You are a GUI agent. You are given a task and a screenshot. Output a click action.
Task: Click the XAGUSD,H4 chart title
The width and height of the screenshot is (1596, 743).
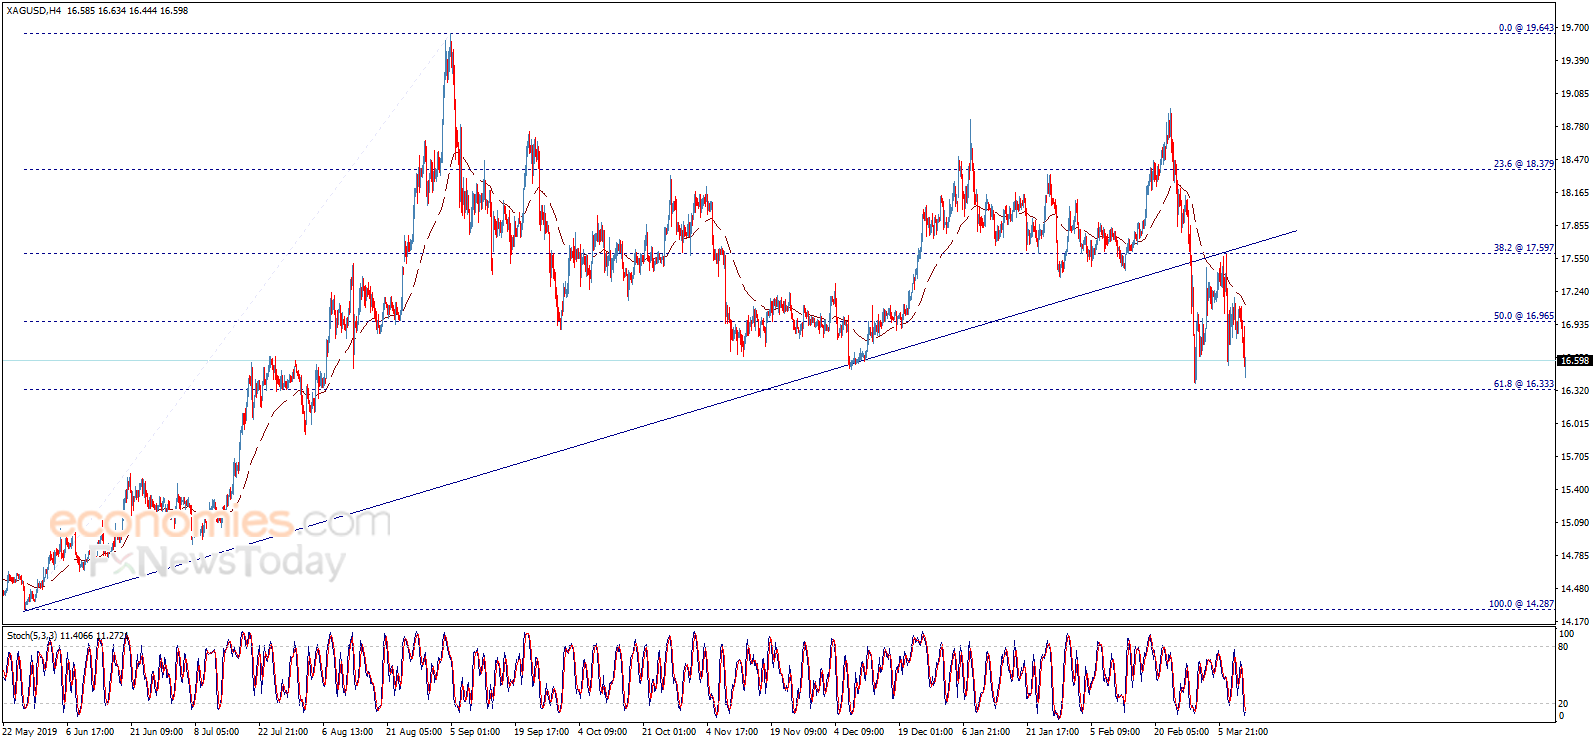[32, 11]
